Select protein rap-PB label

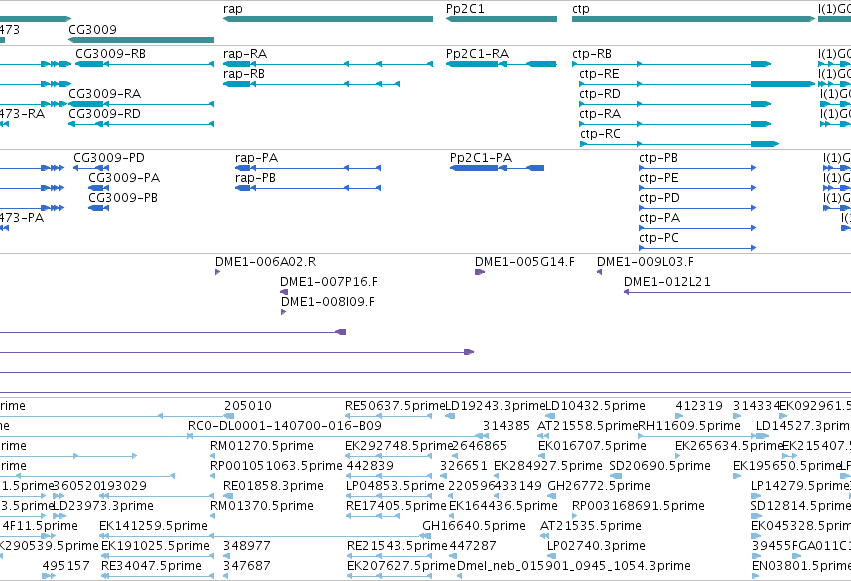(256, 178)
